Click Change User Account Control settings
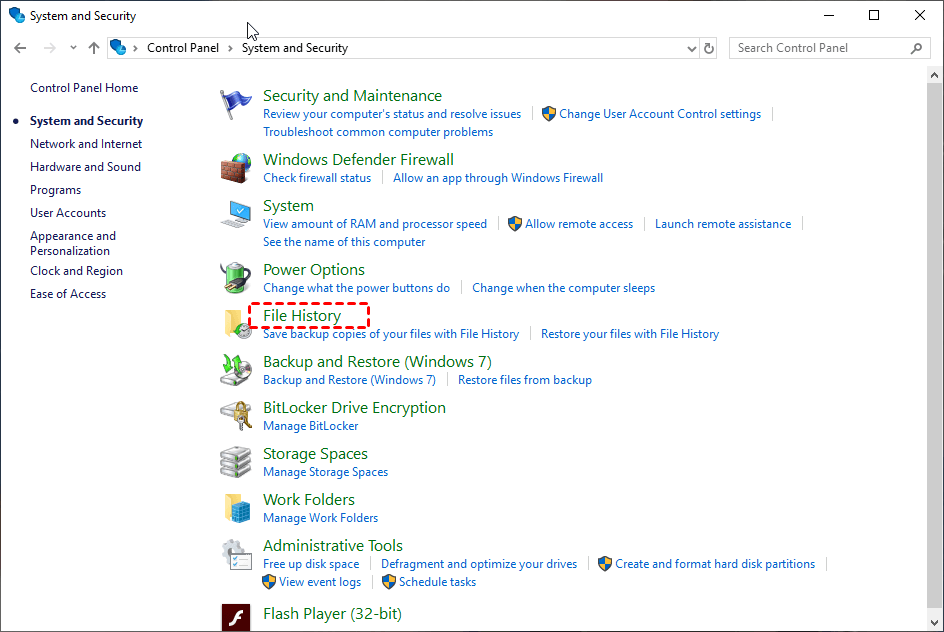The width and height of the screenshot is (944, 632). (x=660, y=114)
